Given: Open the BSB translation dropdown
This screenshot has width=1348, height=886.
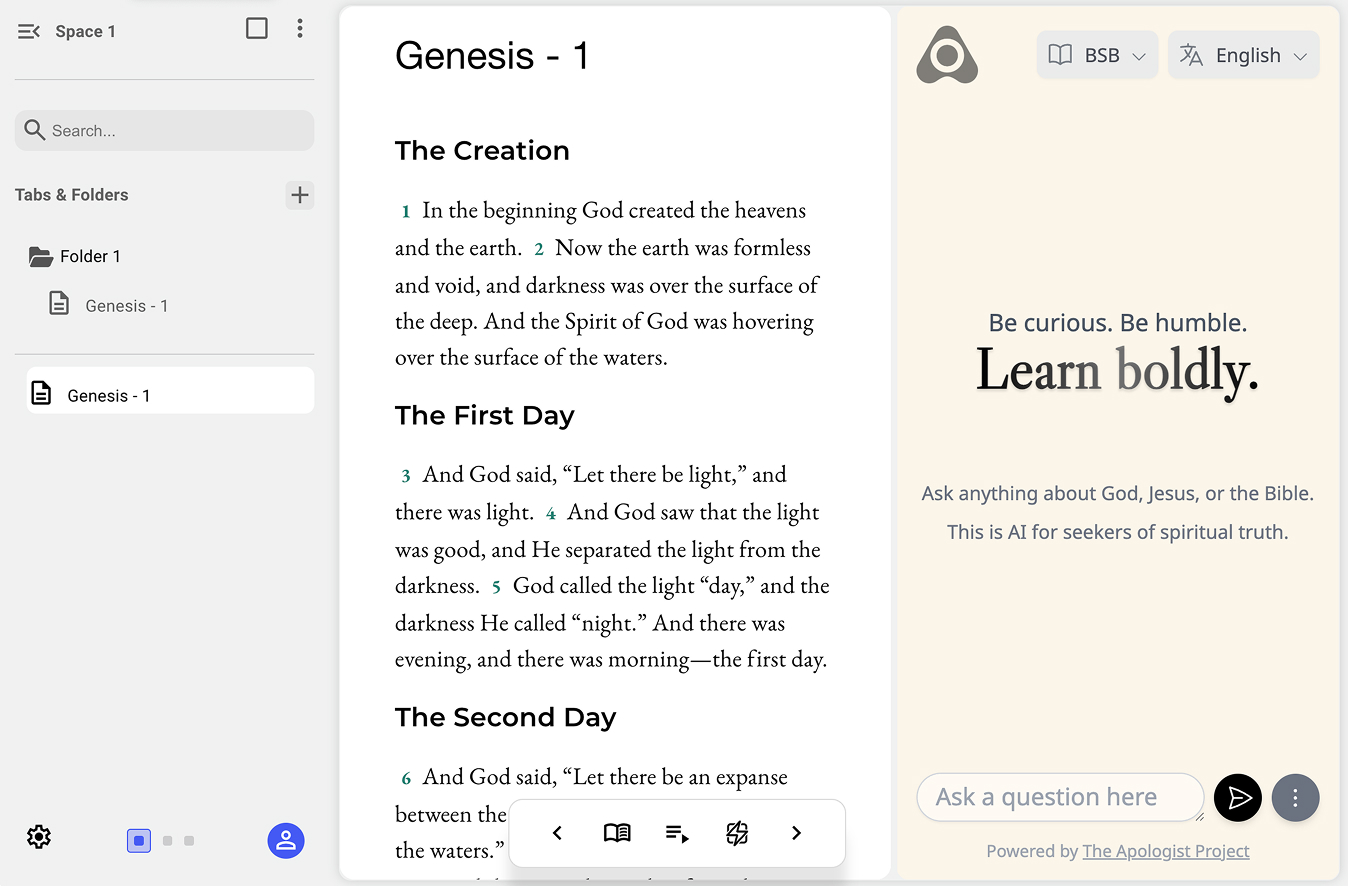Looking at the screenshot, I should tap(1097, 55).
